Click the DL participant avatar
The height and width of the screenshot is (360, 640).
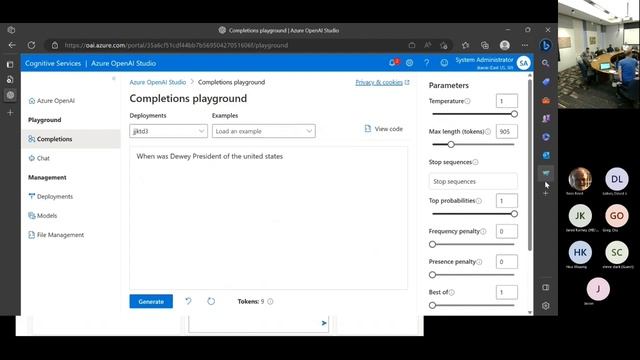[617, 179]
